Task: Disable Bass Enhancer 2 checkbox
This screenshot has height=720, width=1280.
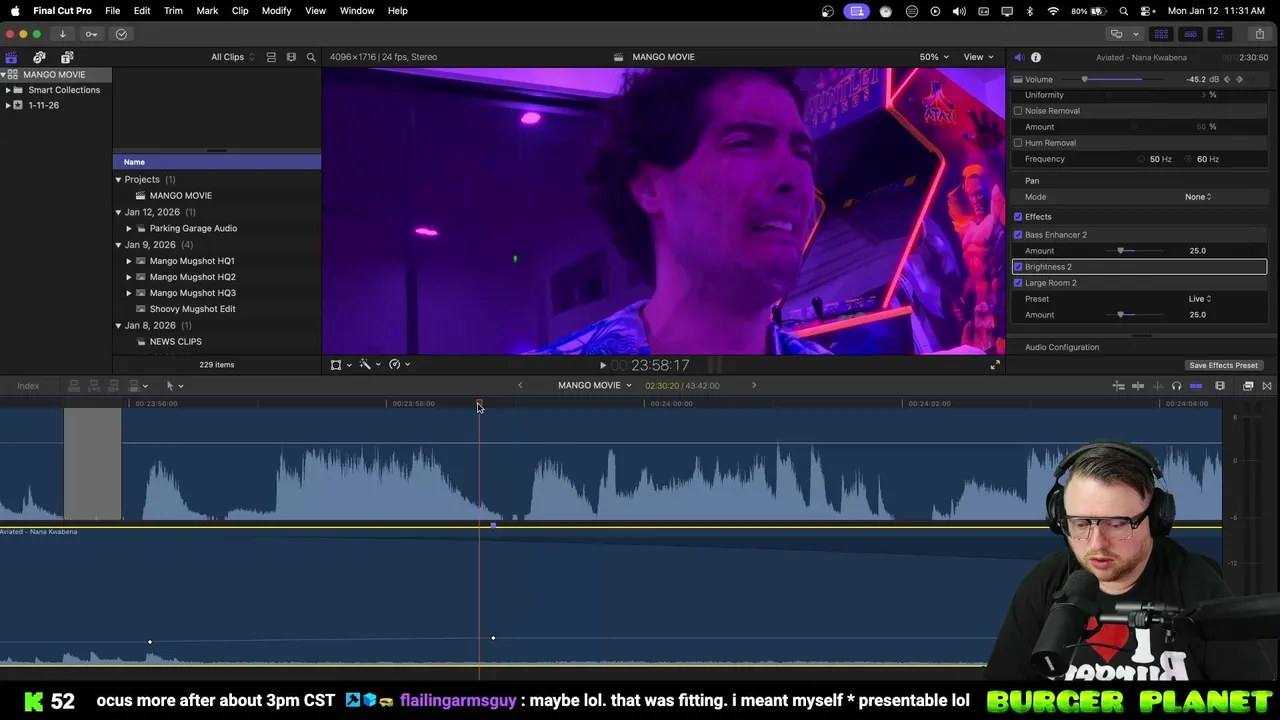Action: 1018,235
